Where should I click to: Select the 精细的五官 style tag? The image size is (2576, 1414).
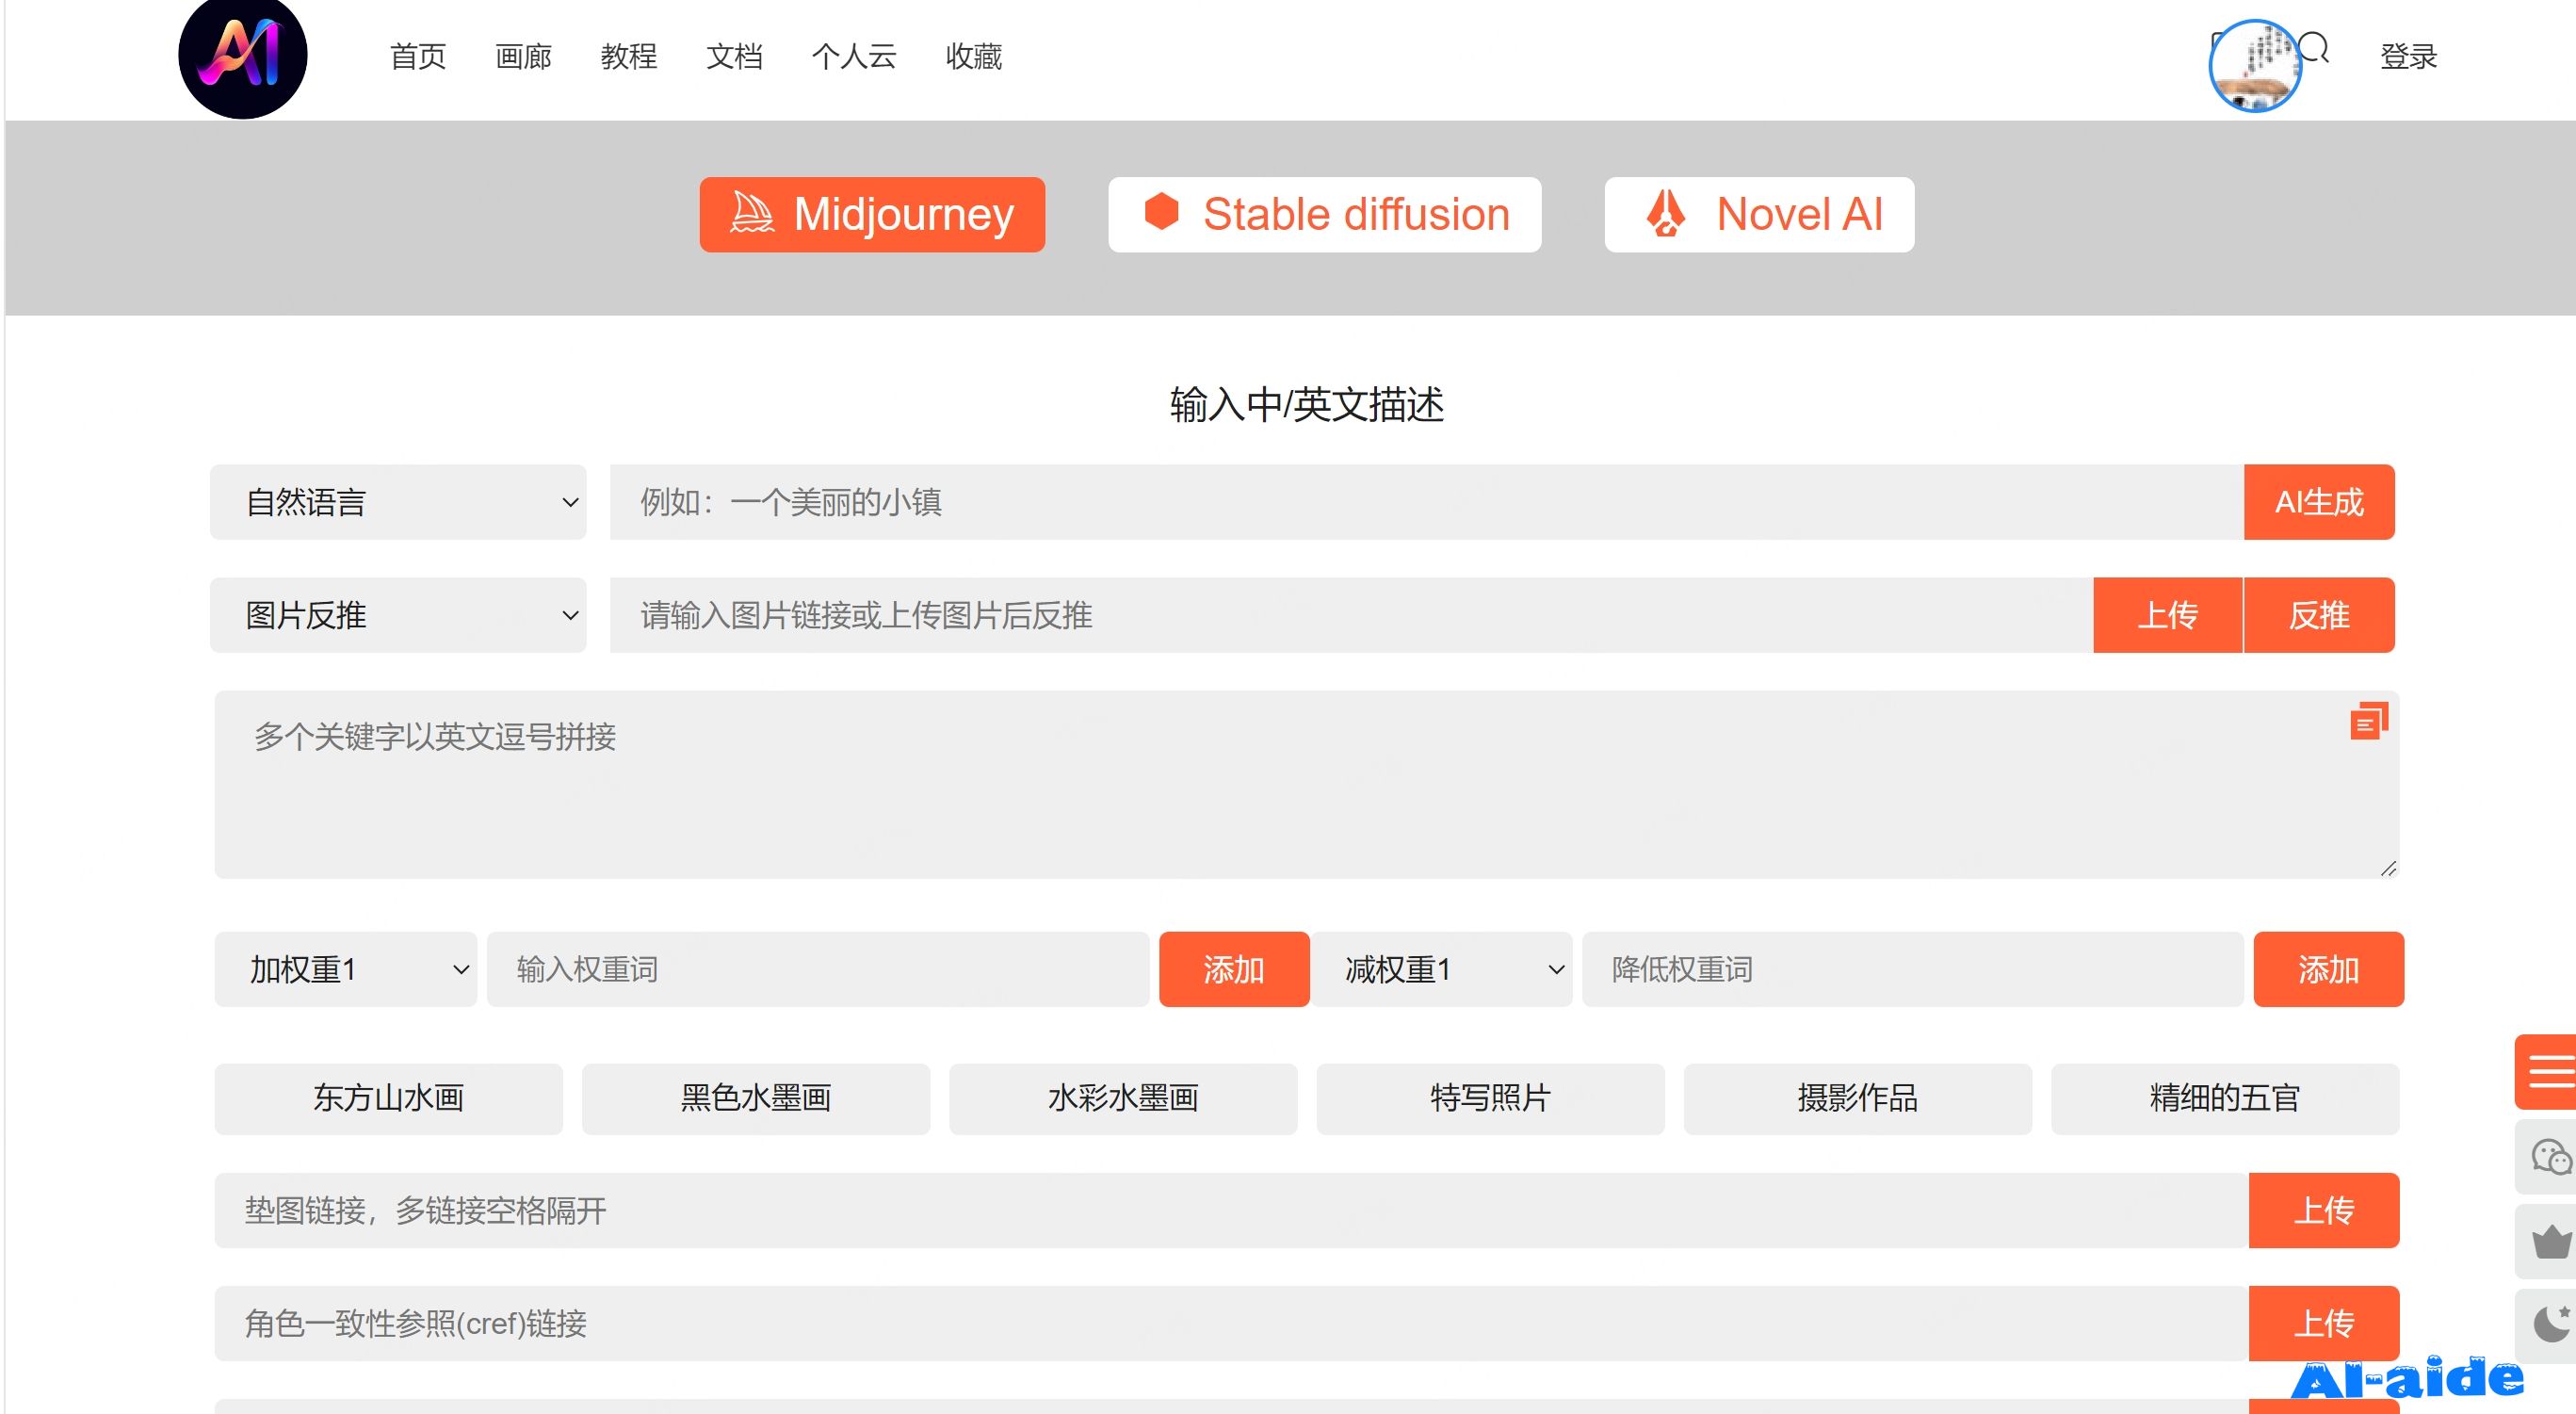pyautogui.click(x=2225, y=1098)
